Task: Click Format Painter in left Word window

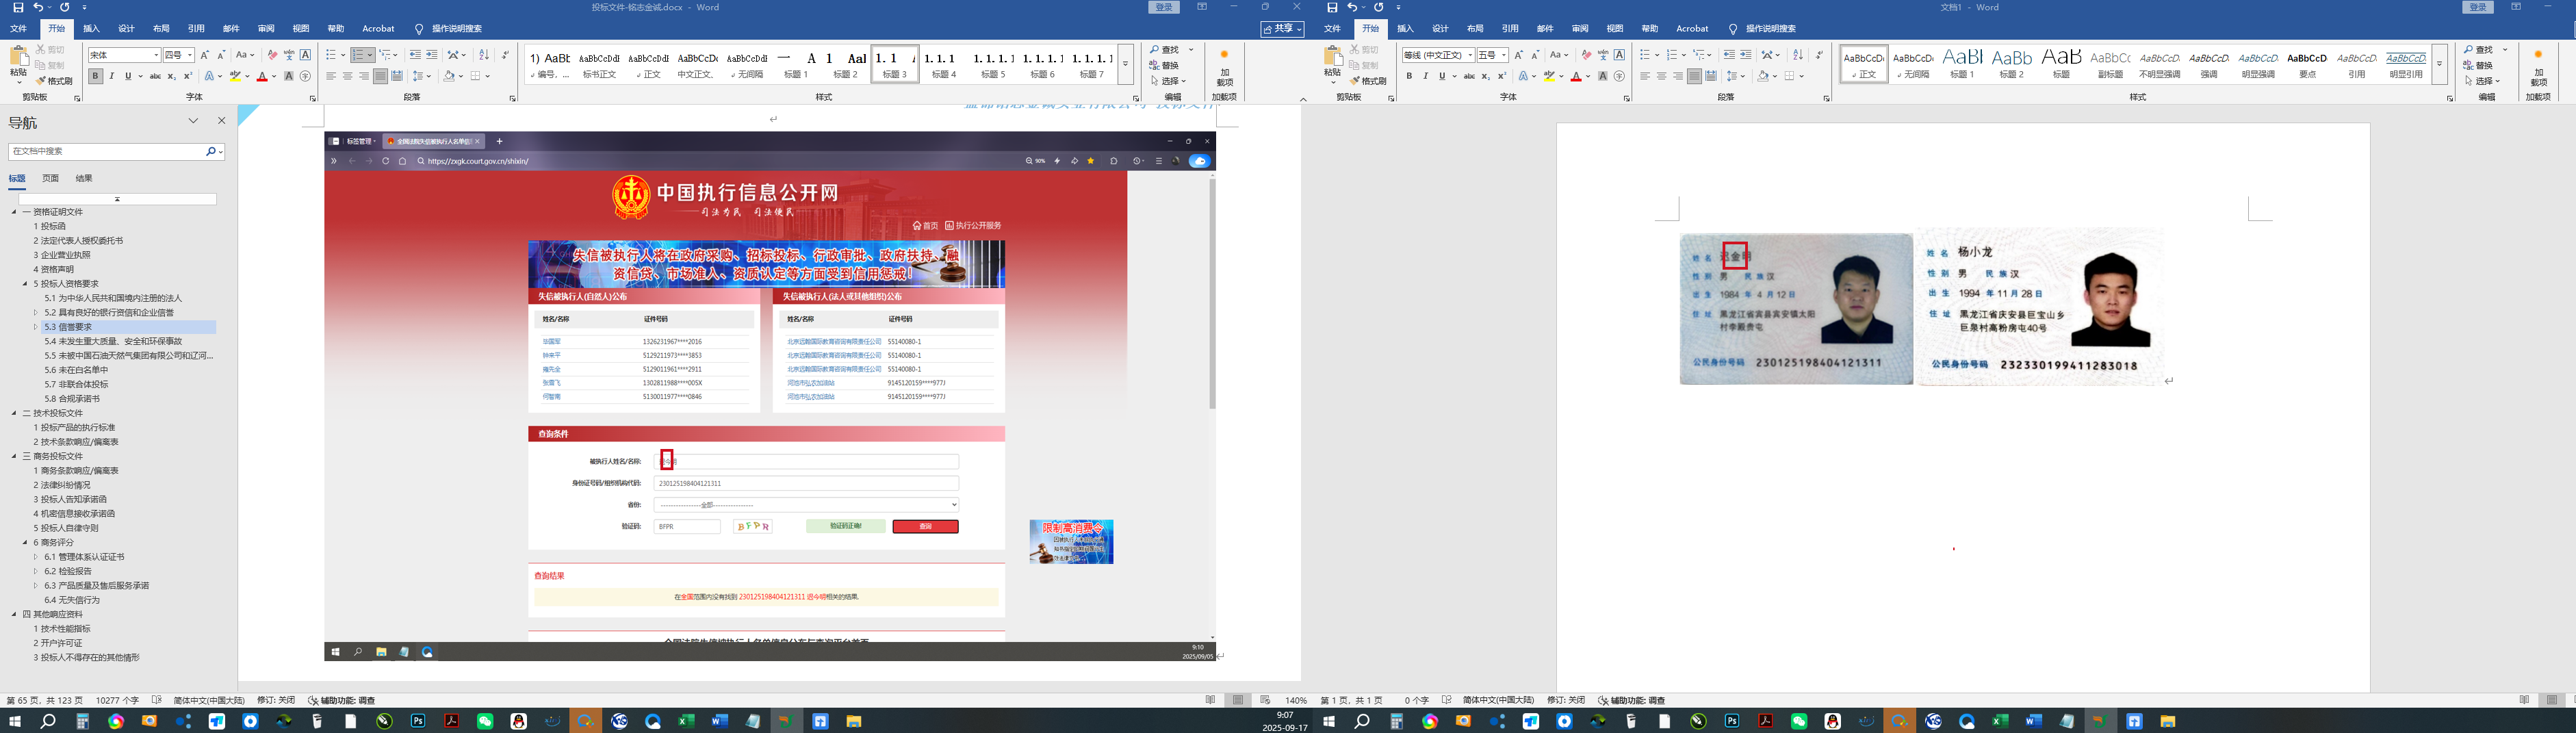Action: point(54,81)
